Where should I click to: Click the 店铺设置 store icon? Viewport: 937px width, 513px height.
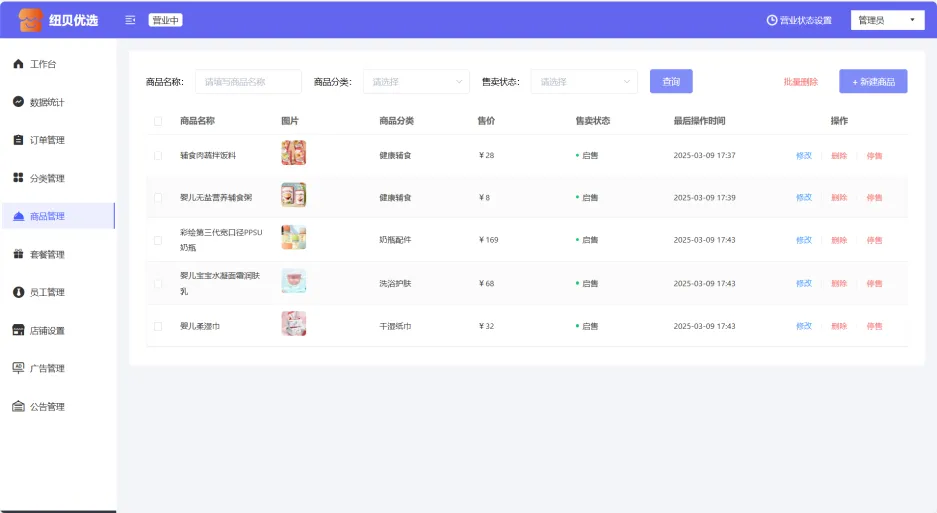point(18,330)
